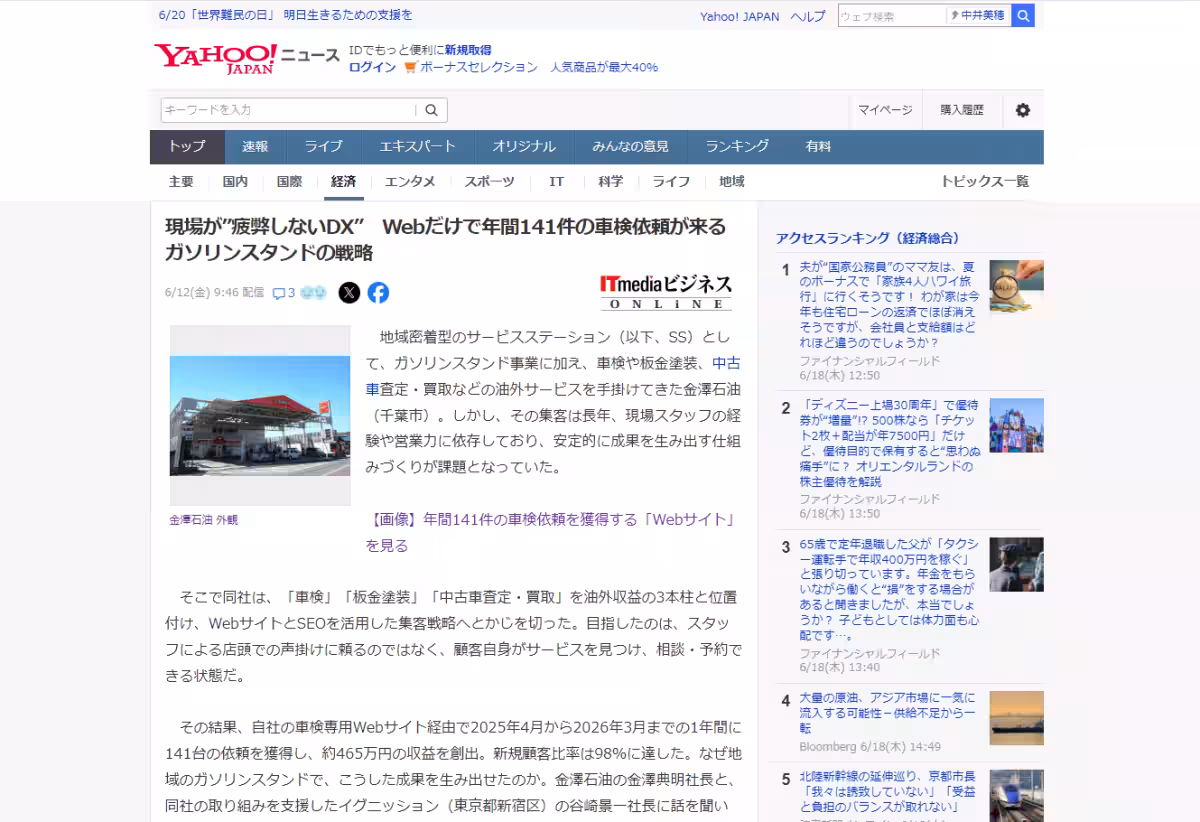Open the ランキング tab

pyautogui.click(x=737, y=147)
